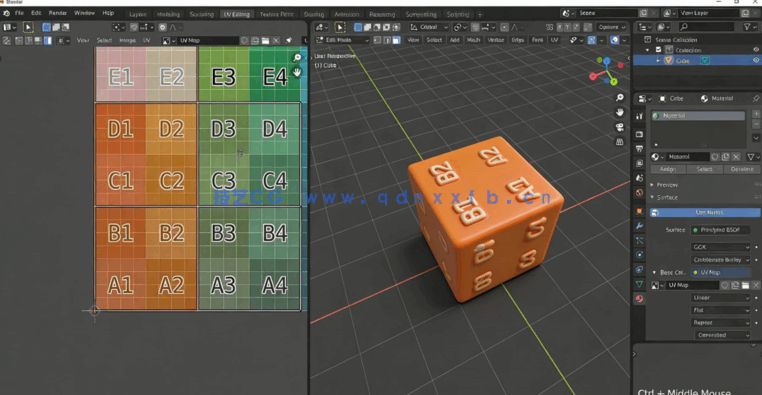Expand the Preview panel
This screenshot has height=395, width=762.
pyautogui.click(x=667, y=185)
